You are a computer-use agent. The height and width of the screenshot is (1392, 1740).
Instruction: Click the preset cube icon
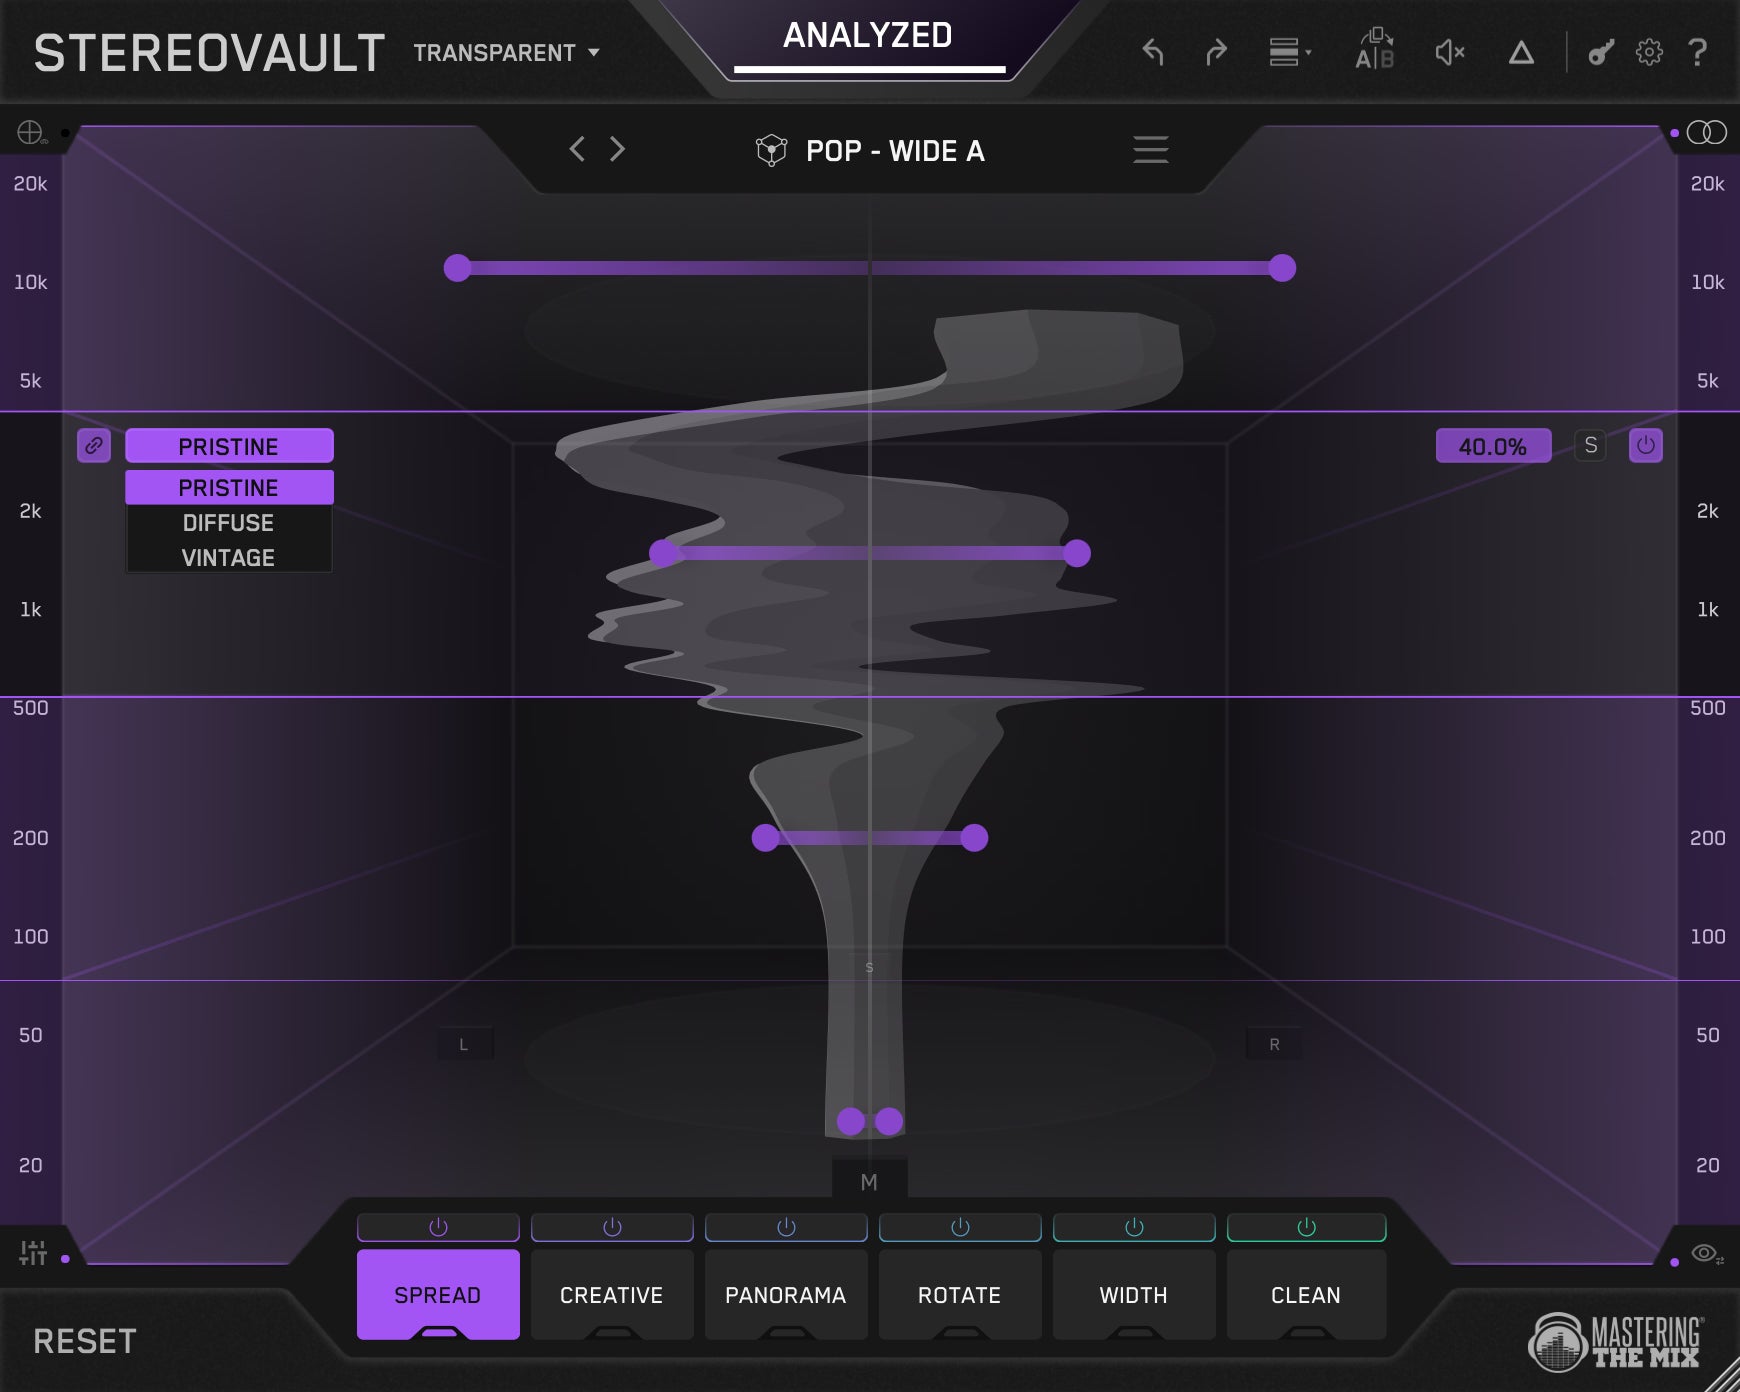[771, 151]
